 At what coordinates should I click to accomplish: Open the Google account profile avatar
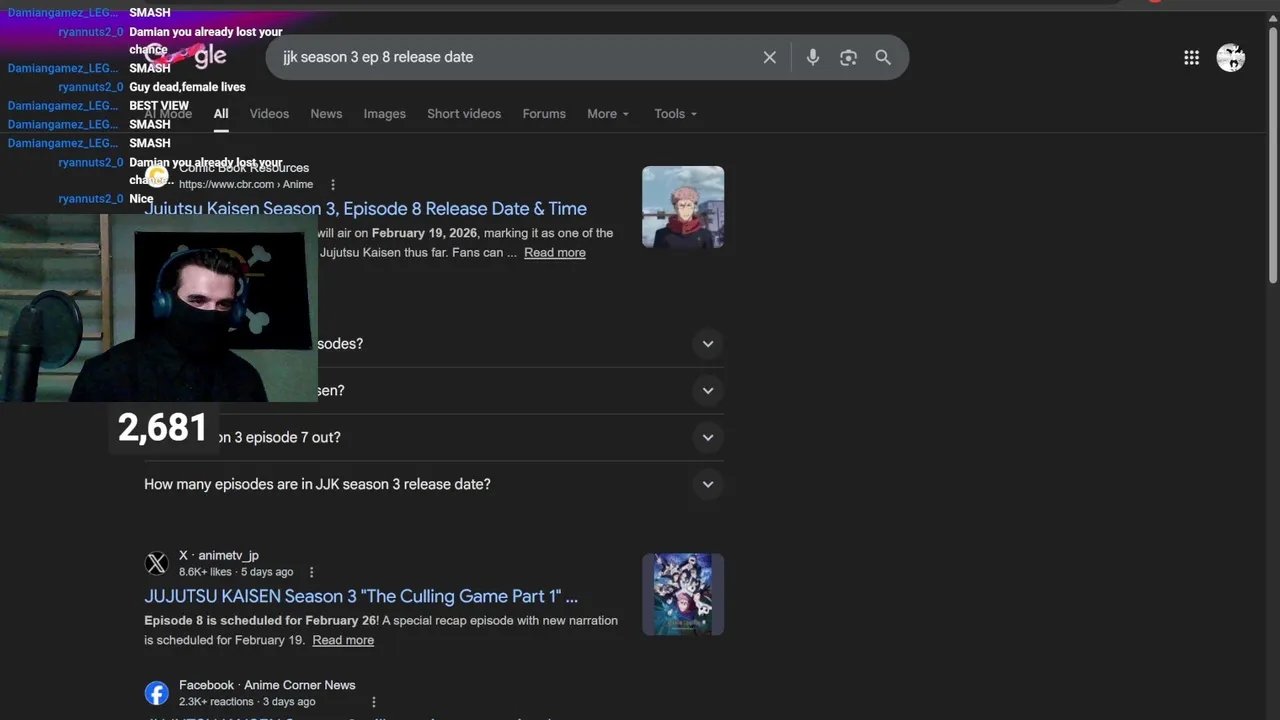click(1230, 58)
